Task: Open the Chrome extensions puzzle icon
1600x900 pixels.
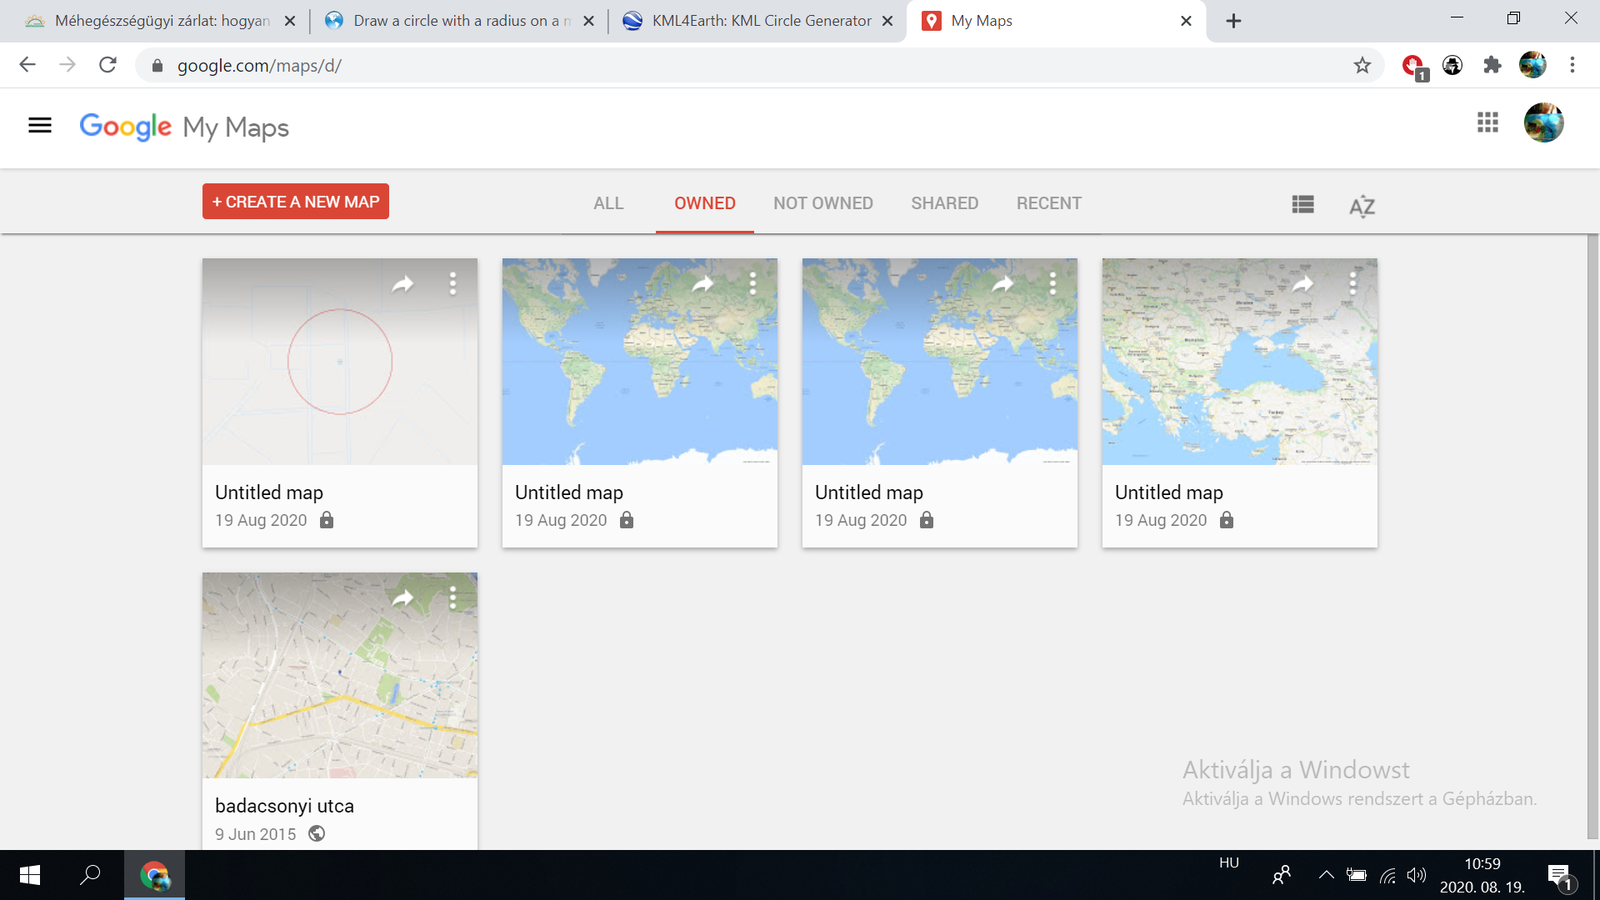Action: (1492, 65)
